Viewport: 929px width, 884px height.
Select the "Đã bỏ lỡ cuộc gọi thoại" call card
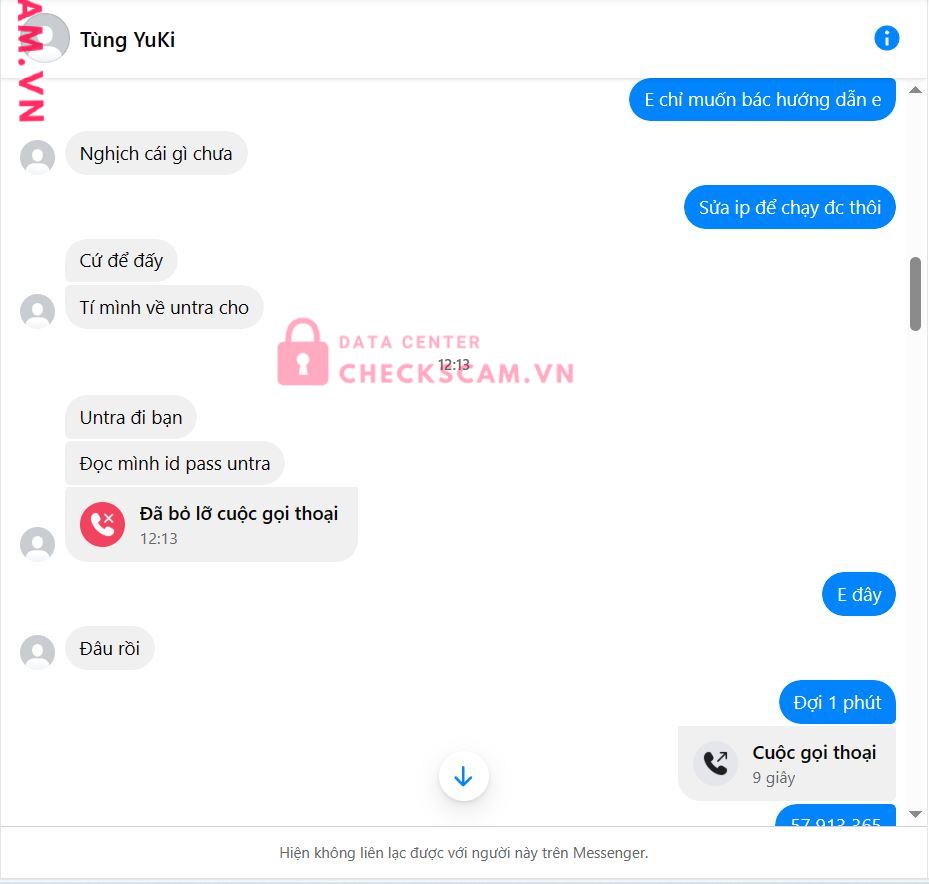coord(212,524)
